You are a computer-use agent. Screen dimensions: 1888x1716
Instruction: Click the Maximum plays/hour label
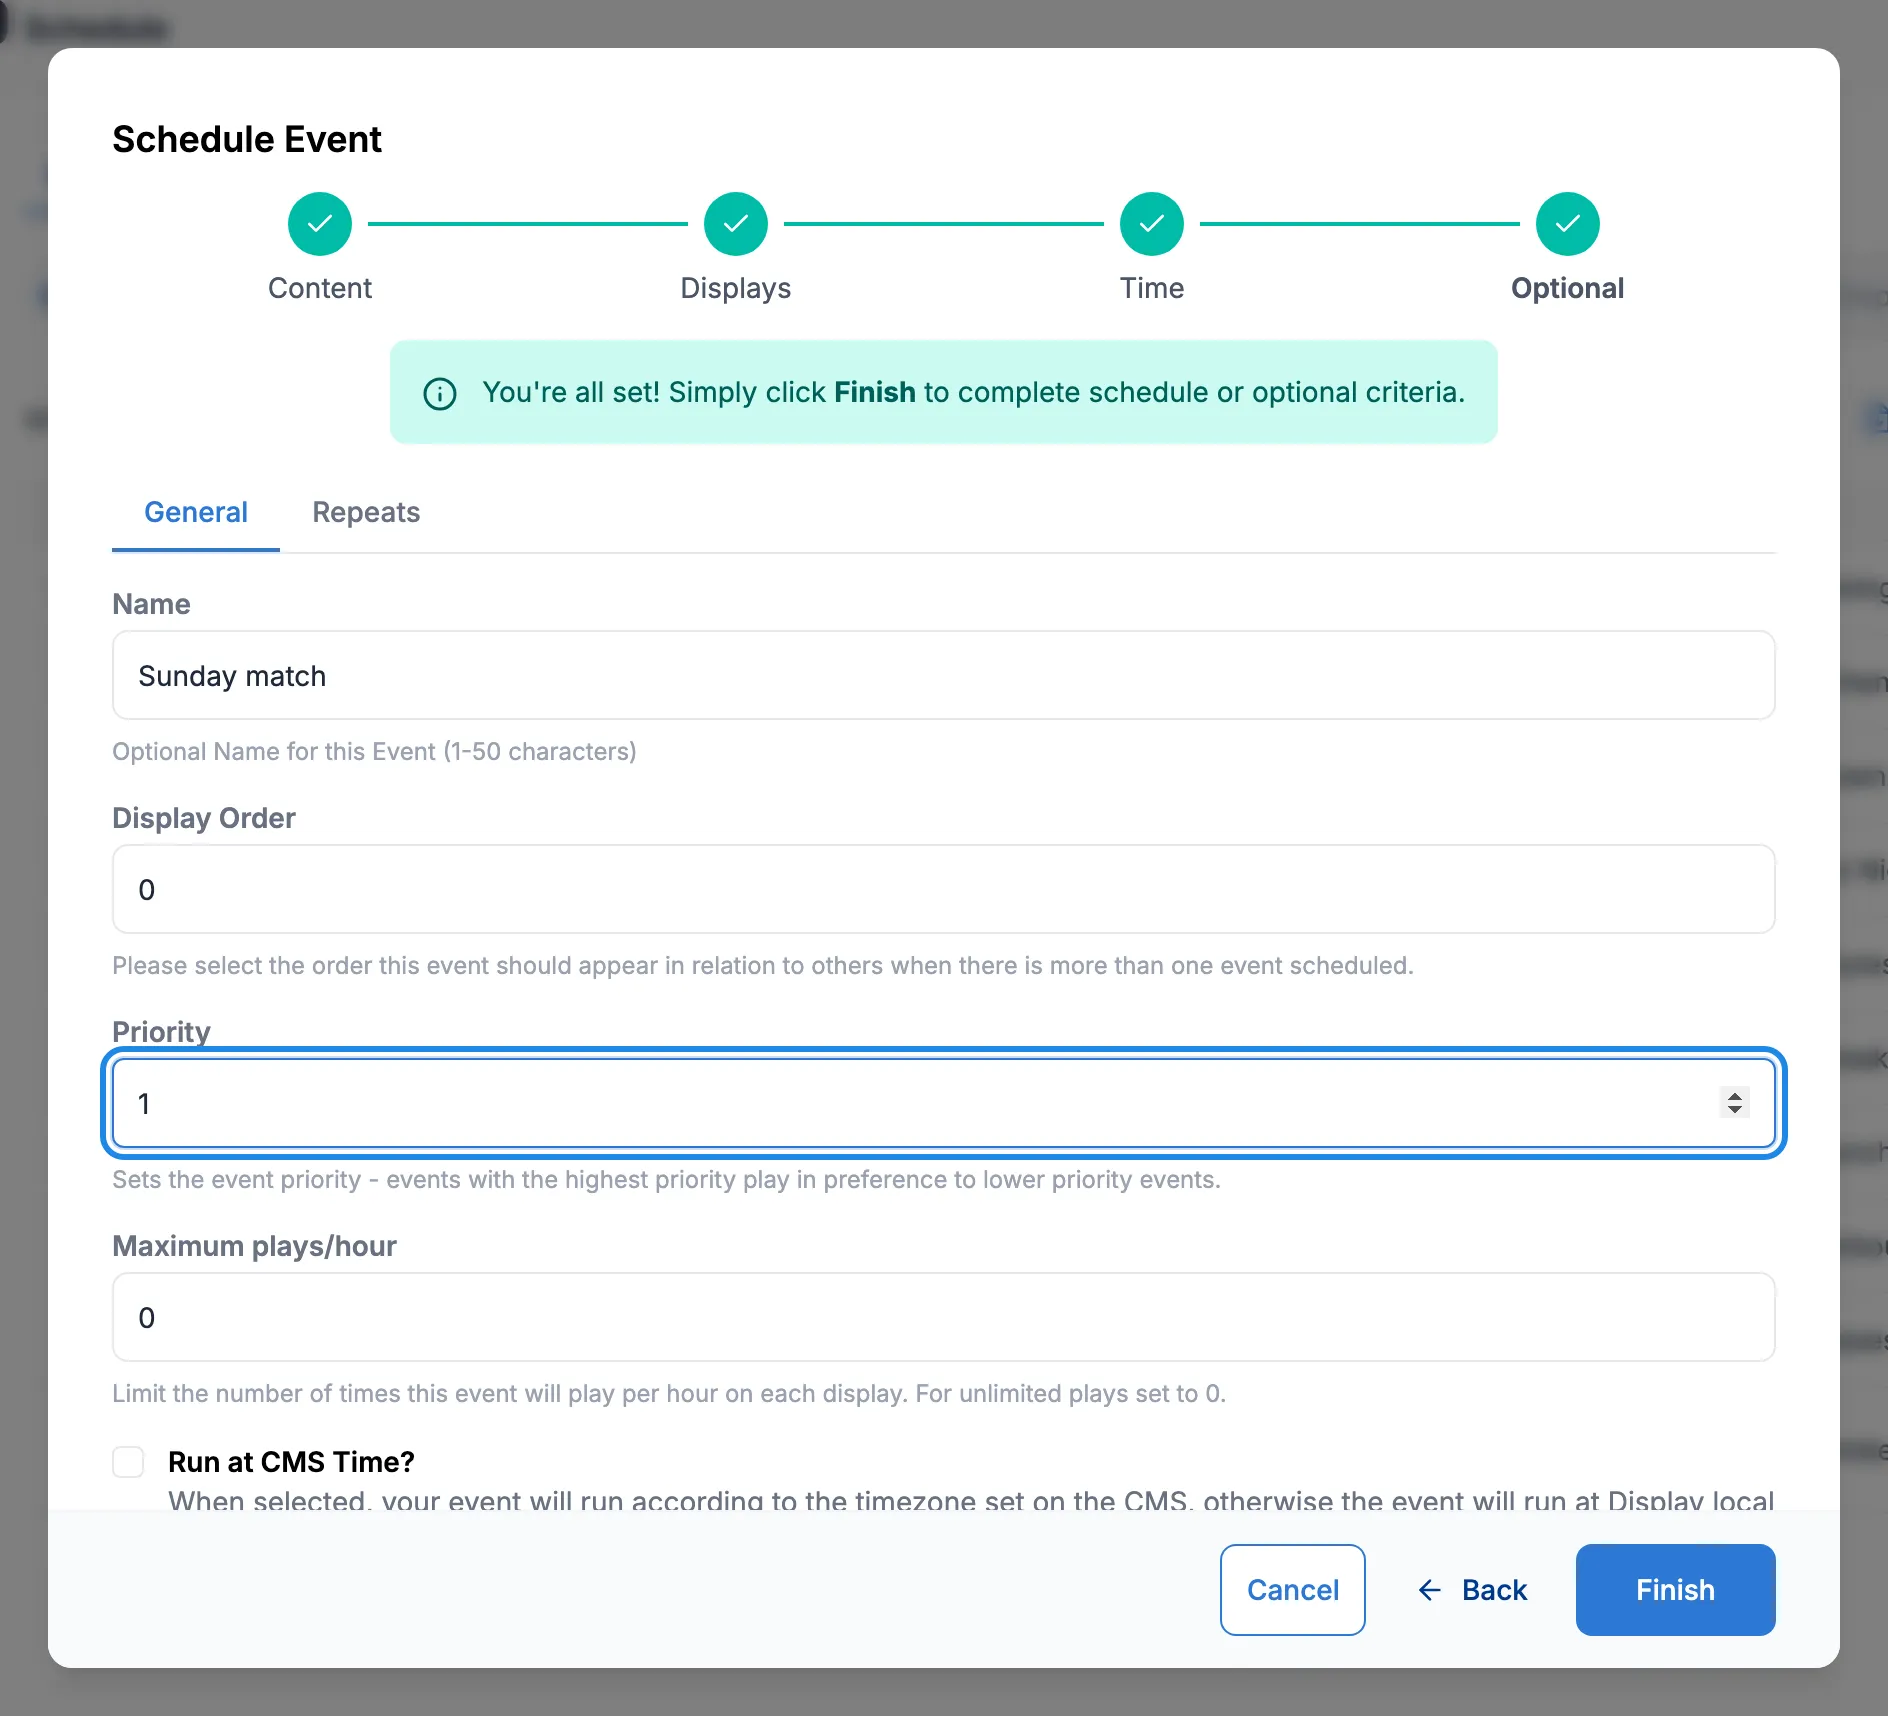tap(254, 1246)
